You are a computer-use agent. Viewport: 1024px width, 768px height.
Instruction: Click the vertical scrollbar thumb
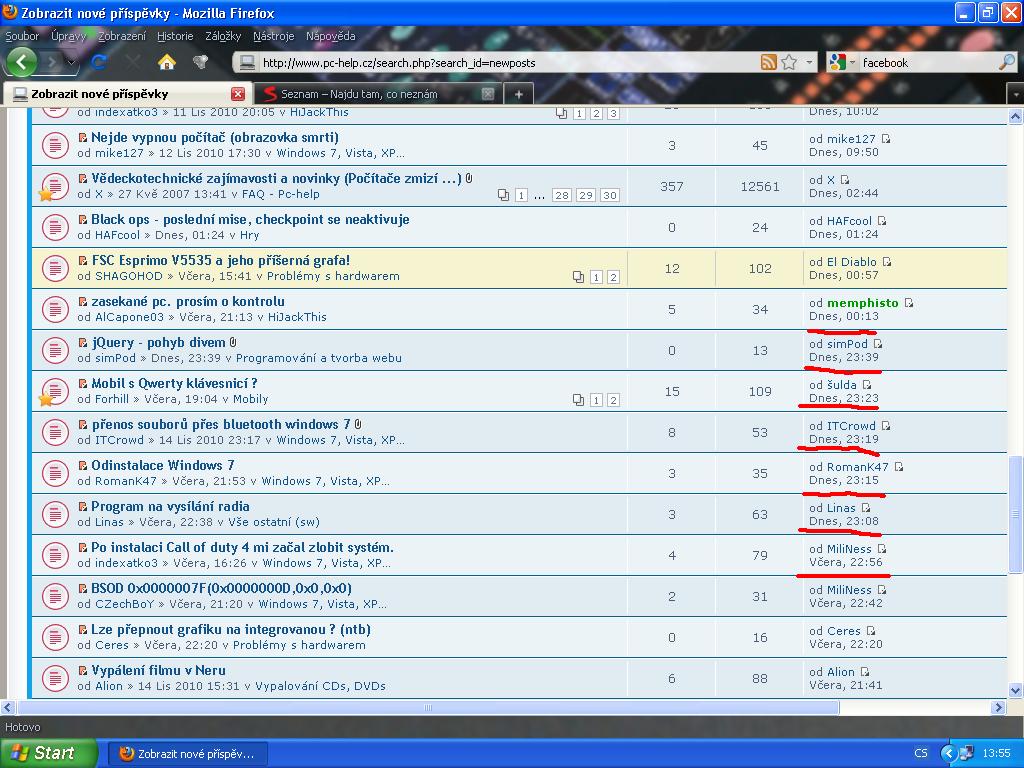pos(1015,515)
